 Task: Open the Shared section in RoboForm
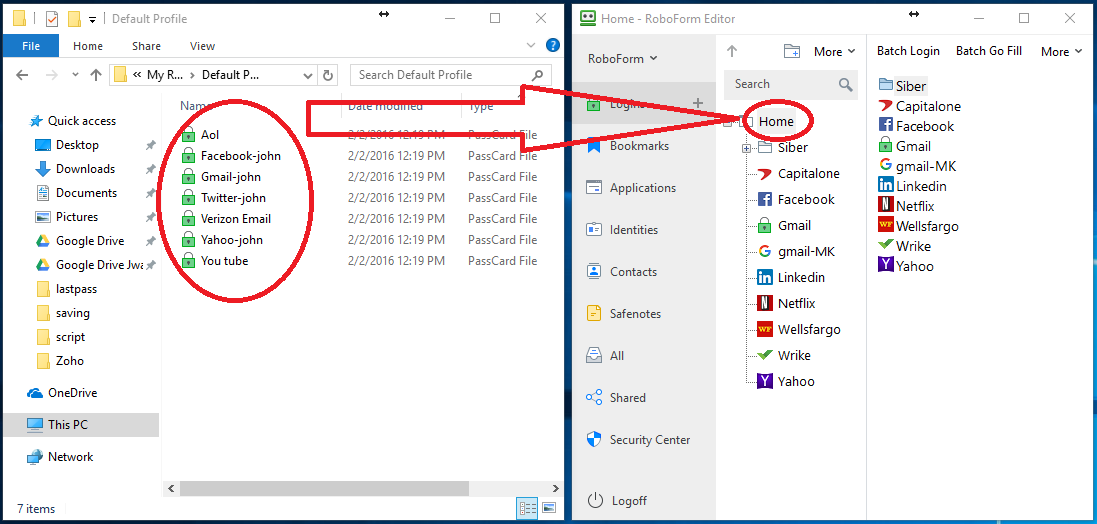615,397
